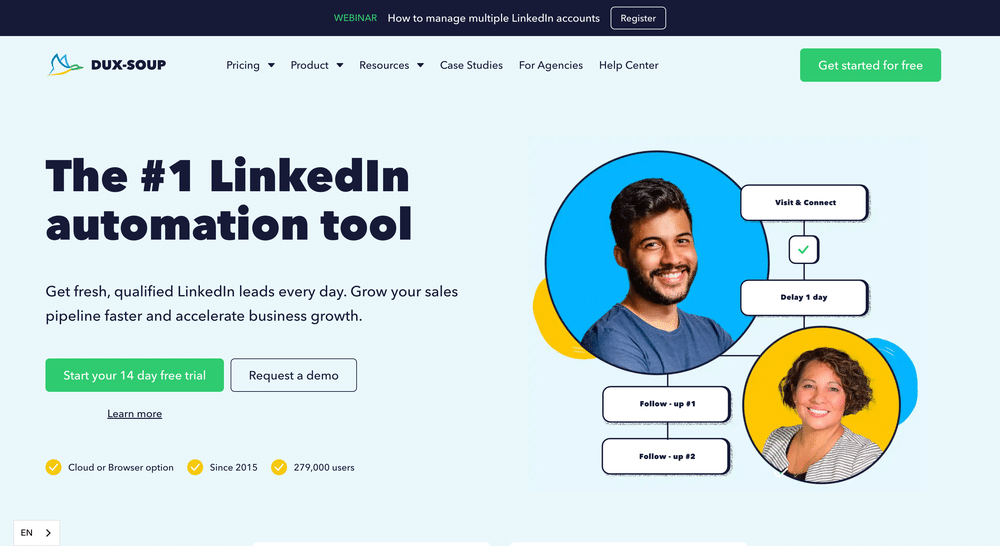The height and width of the screenshot is (546, 1000).
Task: Click the woman's portrait in yellow circle
Action: [821, 405]
